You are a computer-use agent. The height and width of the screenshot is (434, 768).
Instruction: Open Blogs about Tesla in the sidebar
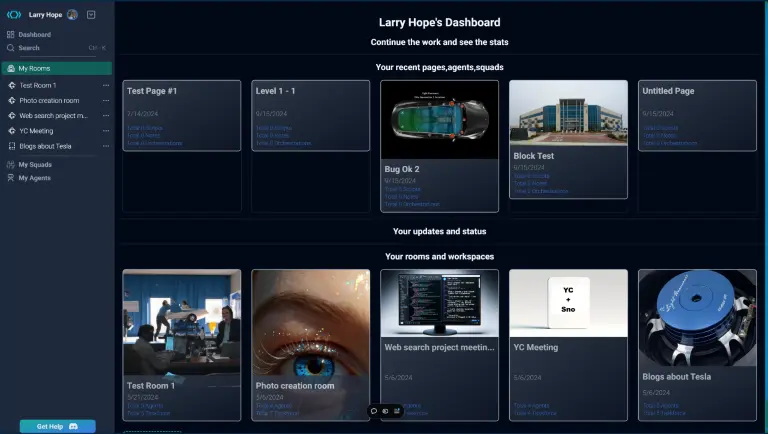click(x=45, y=146)
